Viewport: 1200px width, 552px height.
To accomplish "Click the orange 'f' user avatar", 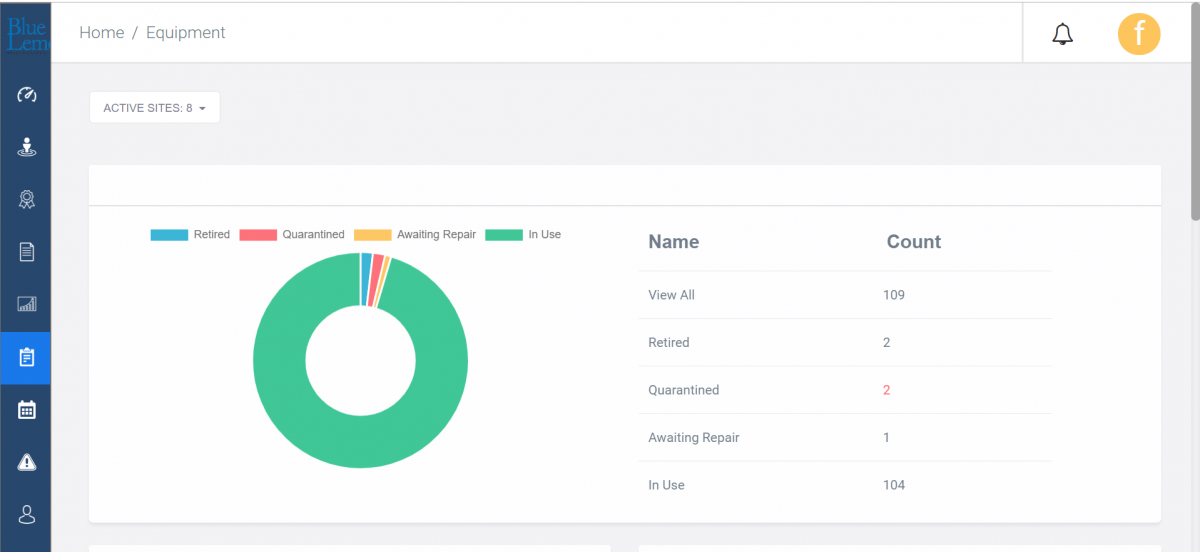I will click(x=1138, y=34).
